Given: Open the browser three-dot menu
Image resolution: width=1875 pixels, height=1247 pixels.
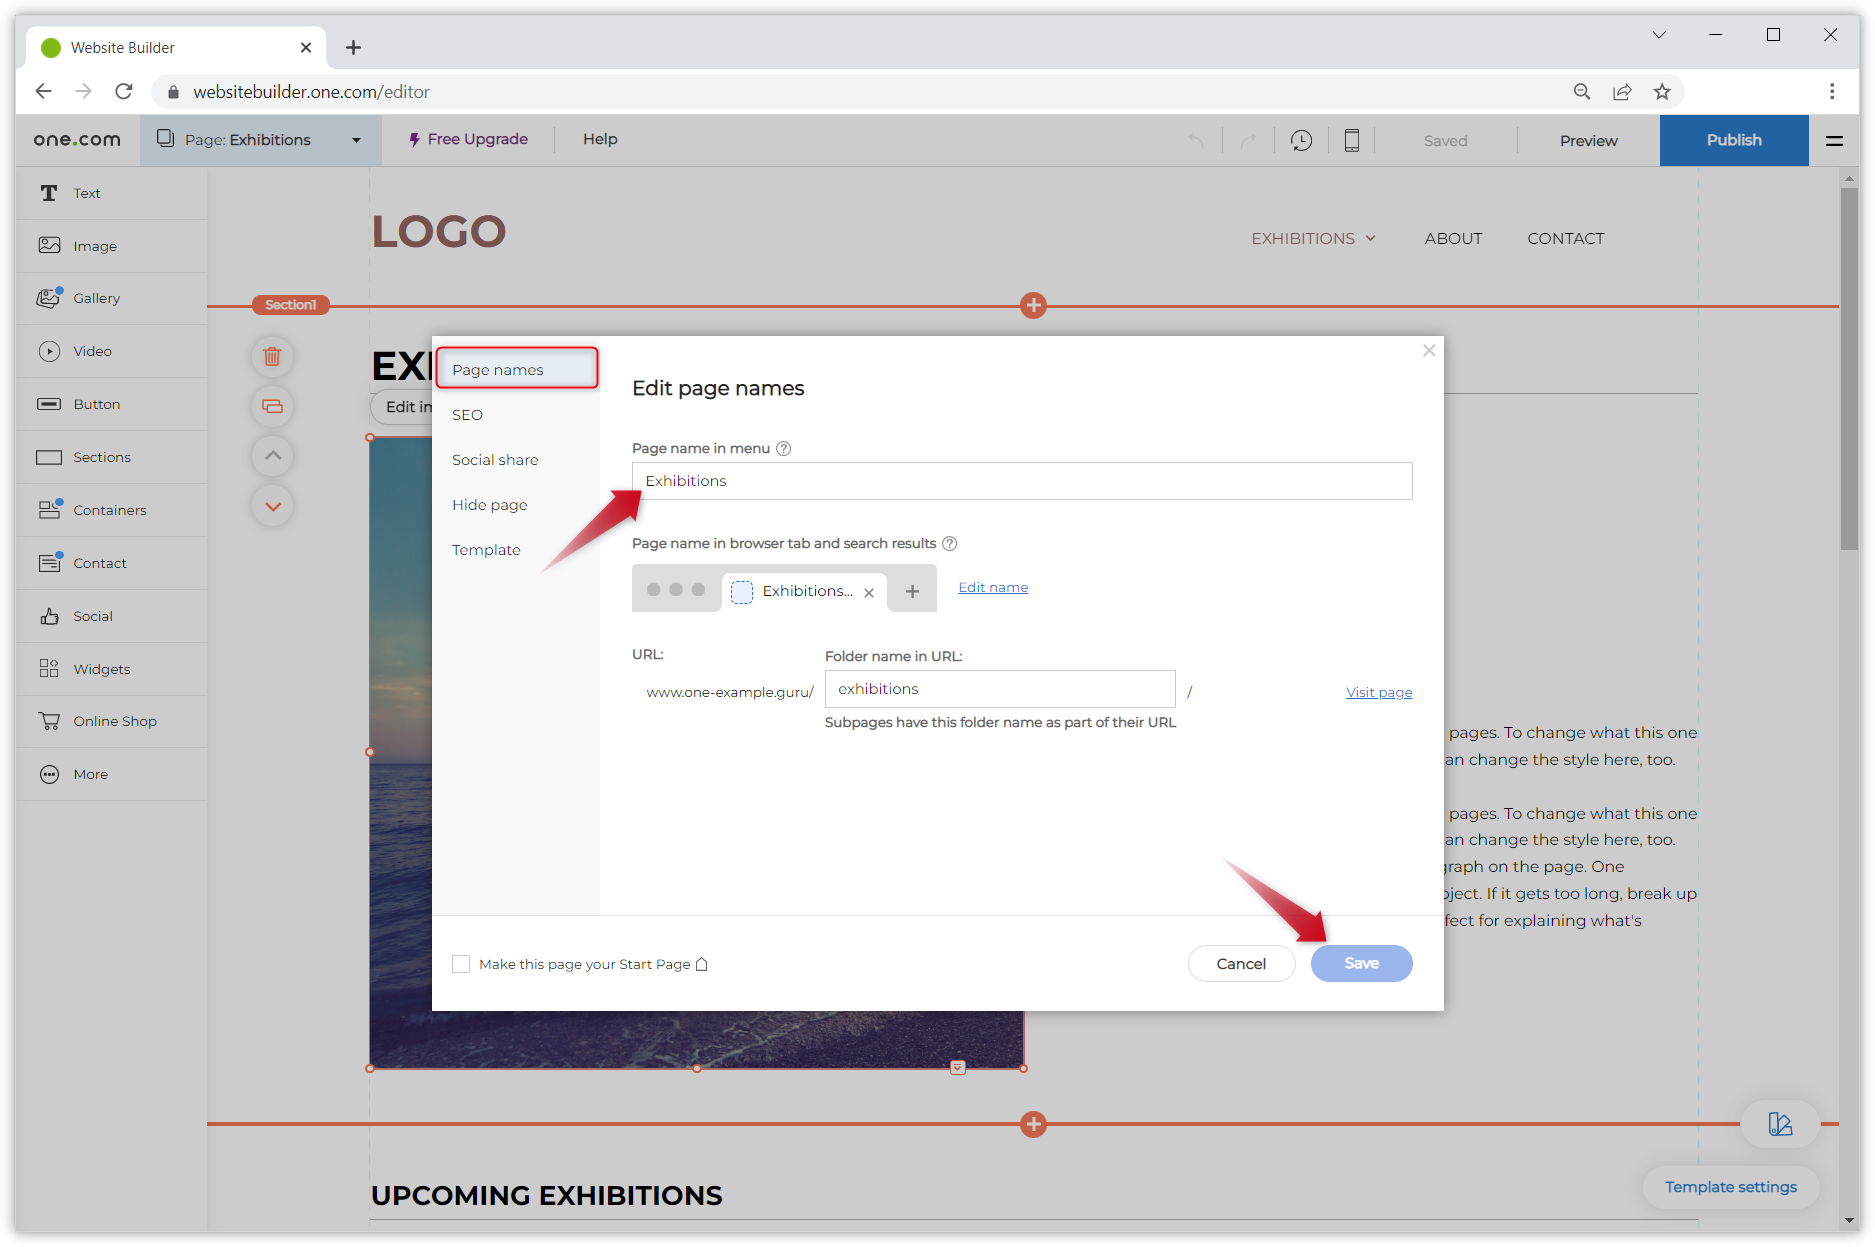Looking at the screenshot, I should pyautogui.click(x=1831, y=91).
